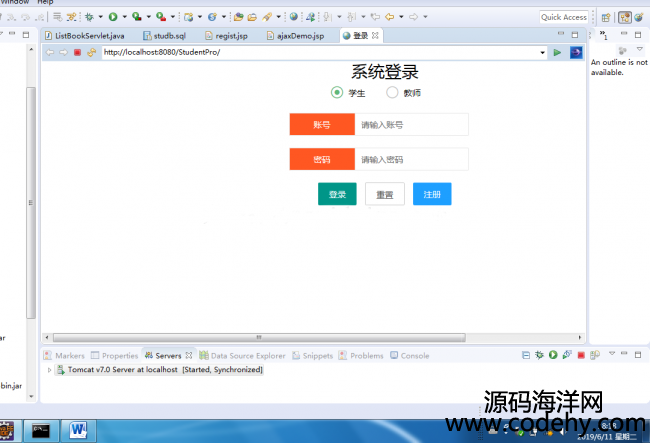Click the Search flashlight icon in toolbar

click(x=267, y=17)
